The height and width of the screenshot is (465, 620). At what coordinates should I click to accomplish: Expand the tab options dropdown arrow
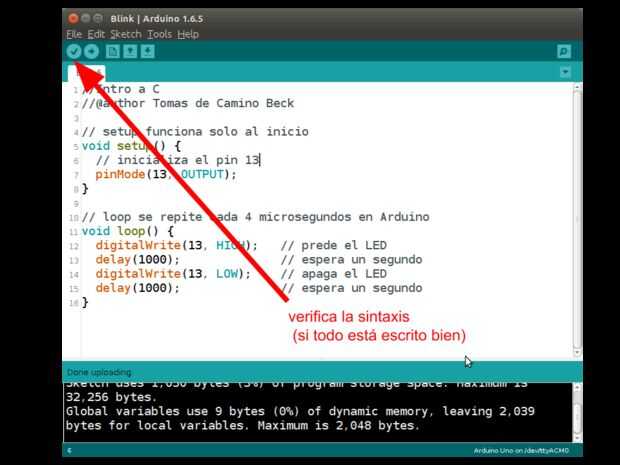(565, 72)
